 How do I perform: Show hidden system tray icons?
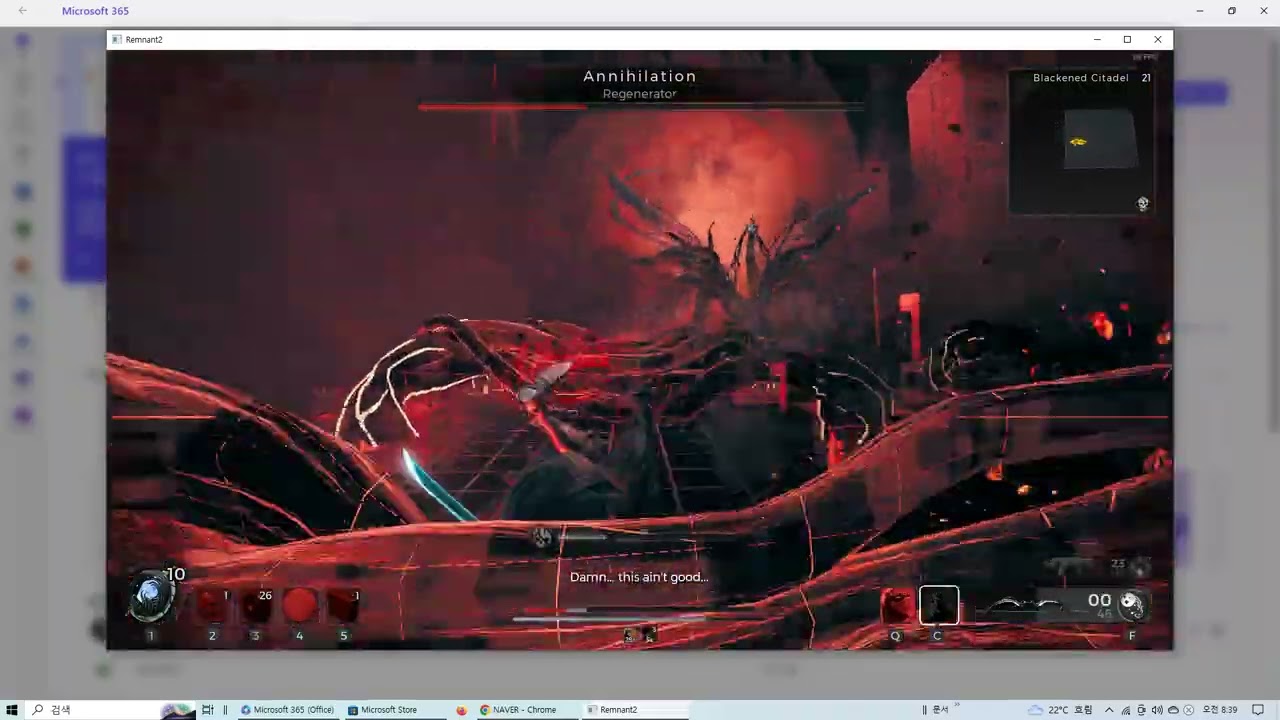(x=1108, y=710)
